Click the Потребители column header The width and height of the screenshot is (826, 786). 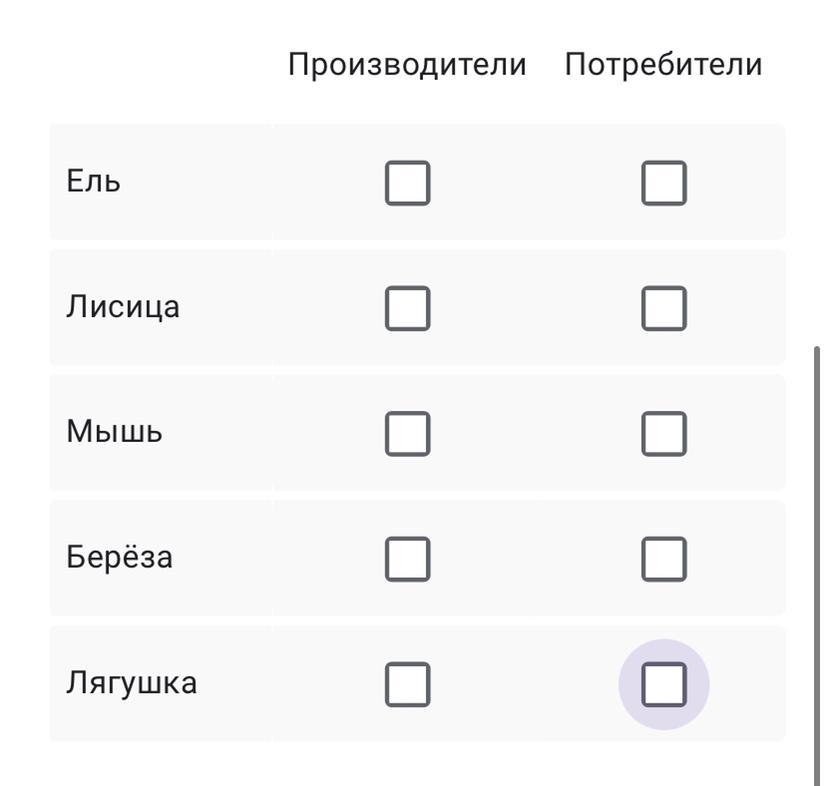click(663, 65)
